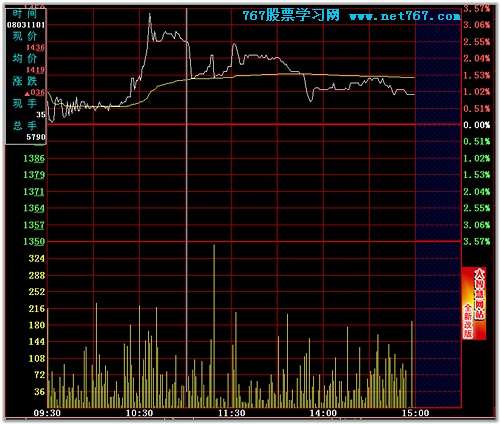
Task: Open the www.net767.com watermark link
Action: tap(405, 16)
